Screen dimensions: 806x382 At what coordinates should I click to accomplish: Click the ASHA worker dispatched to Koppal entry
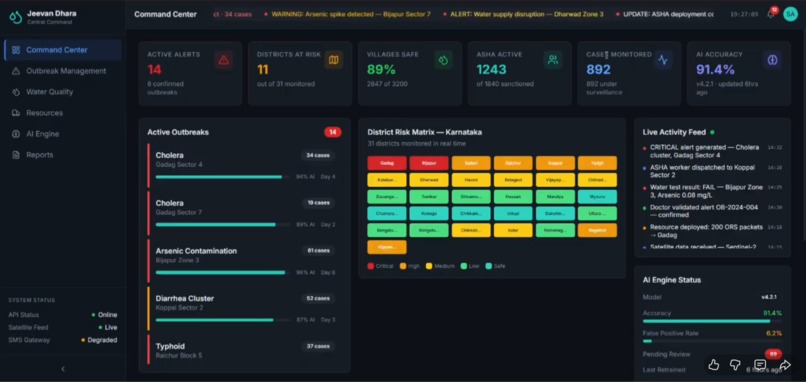click(712, 171)
